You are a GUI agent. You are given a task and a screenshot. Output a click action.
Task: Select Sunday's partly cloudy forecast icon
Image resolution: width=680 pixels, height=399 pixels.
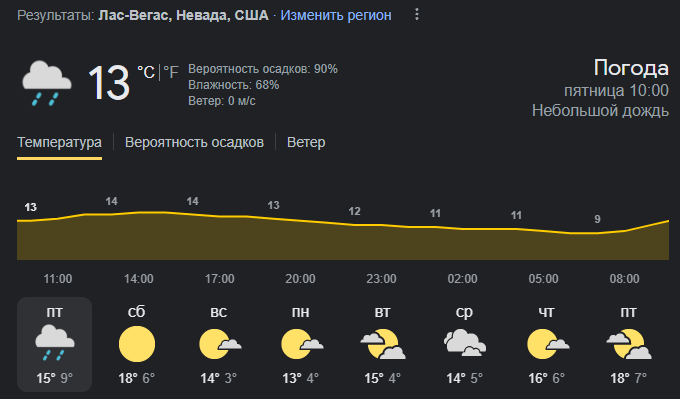point(220,344)
